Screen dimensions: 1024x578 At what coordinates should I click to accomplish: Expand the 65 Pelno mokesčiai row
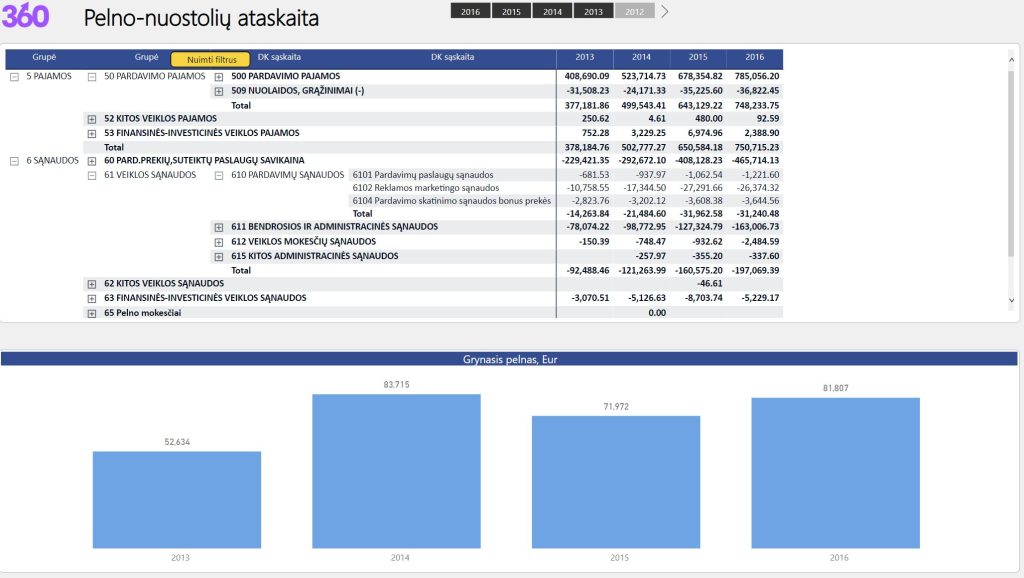tap(92, 313)
